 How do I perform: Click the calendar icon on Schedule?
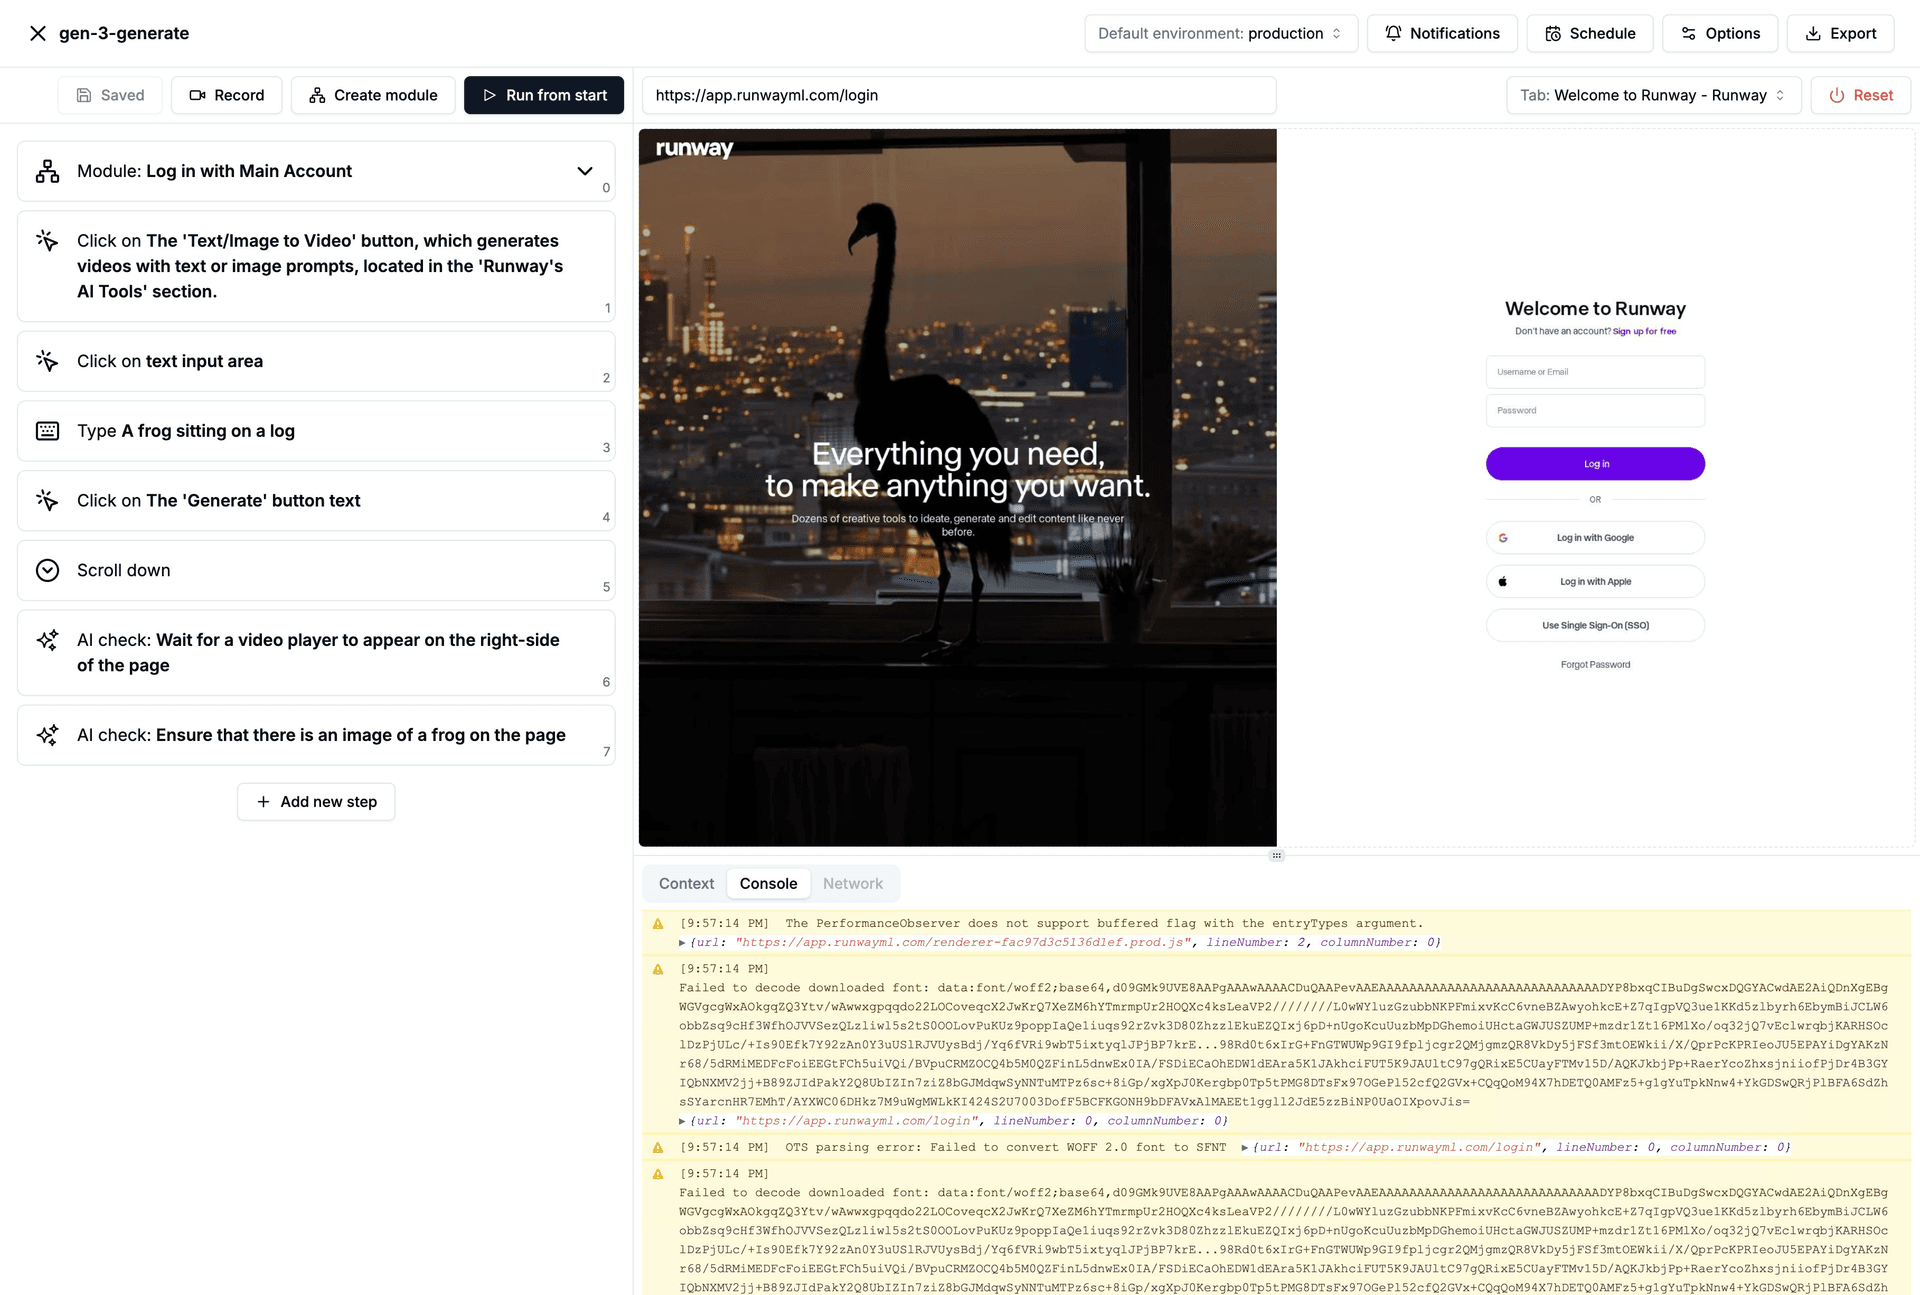(x=1553, y=33)
